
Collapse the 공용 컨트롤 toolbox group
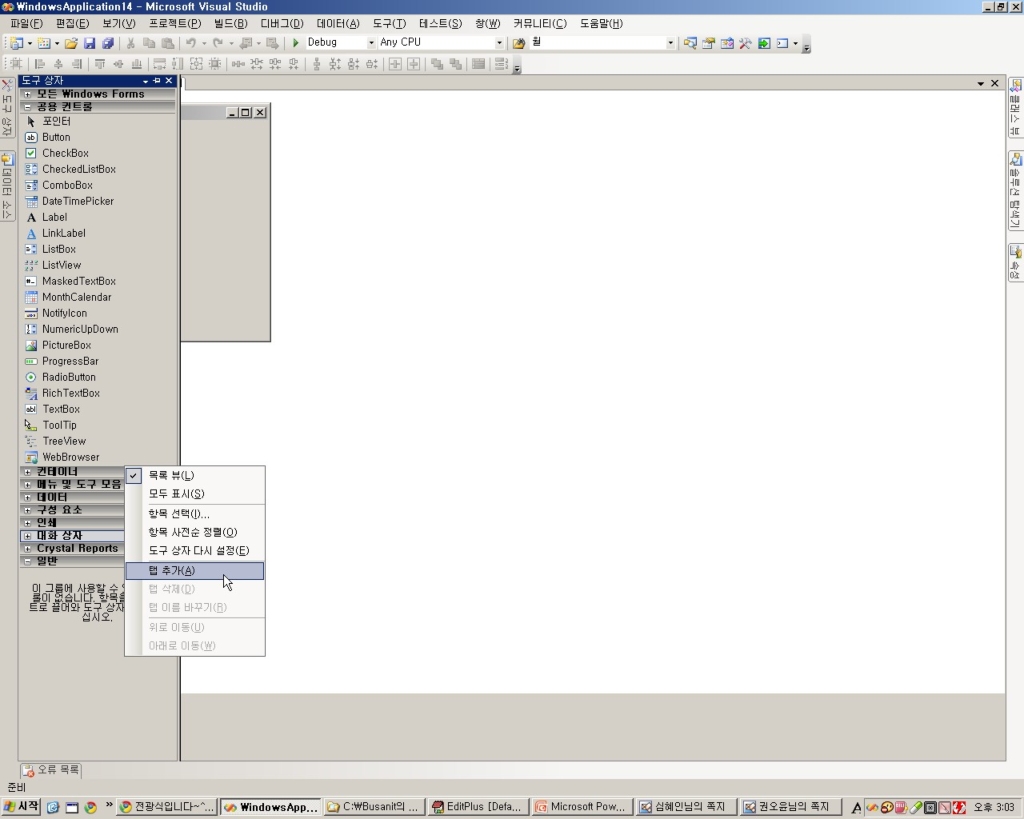point(27,106)
